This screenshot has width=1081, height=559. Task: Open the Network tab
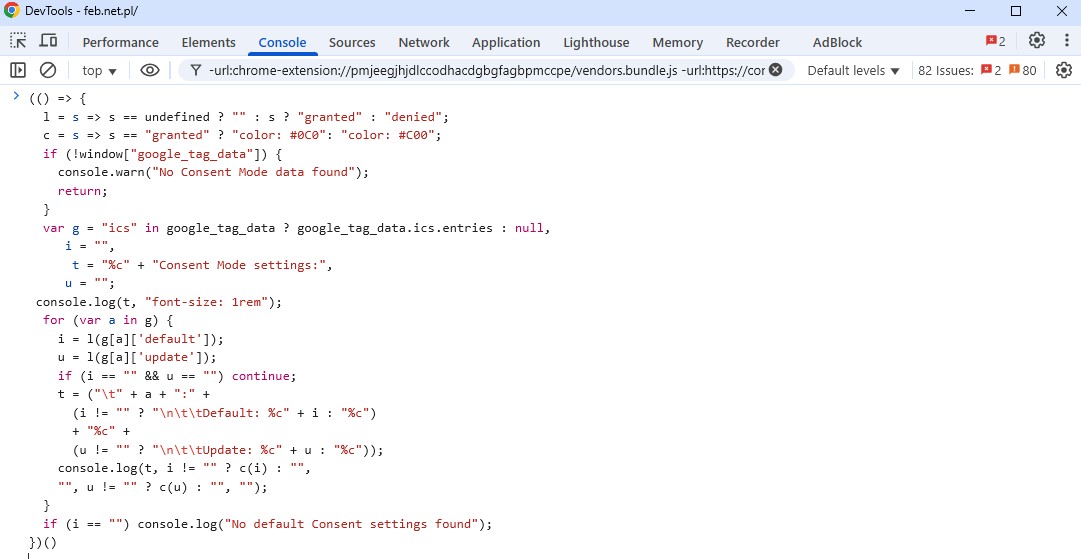[x=424, y=42]
